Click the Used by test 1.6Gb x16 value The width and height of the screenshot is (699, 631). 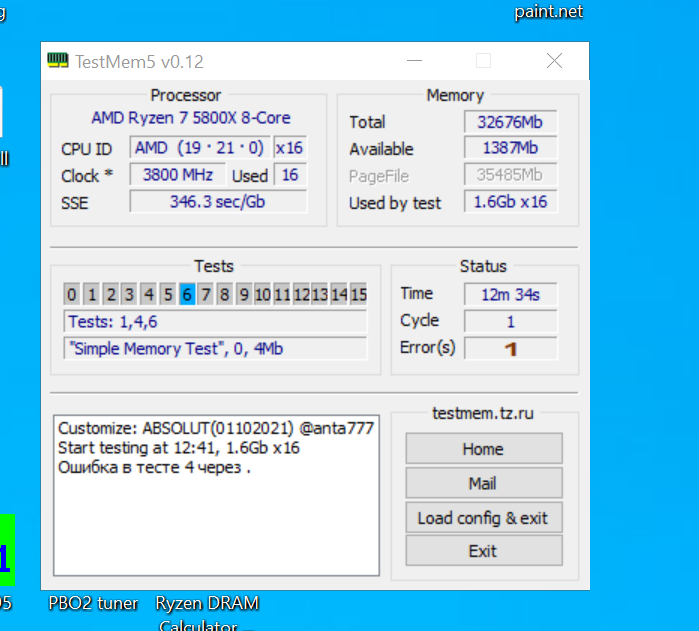[510, 202]
